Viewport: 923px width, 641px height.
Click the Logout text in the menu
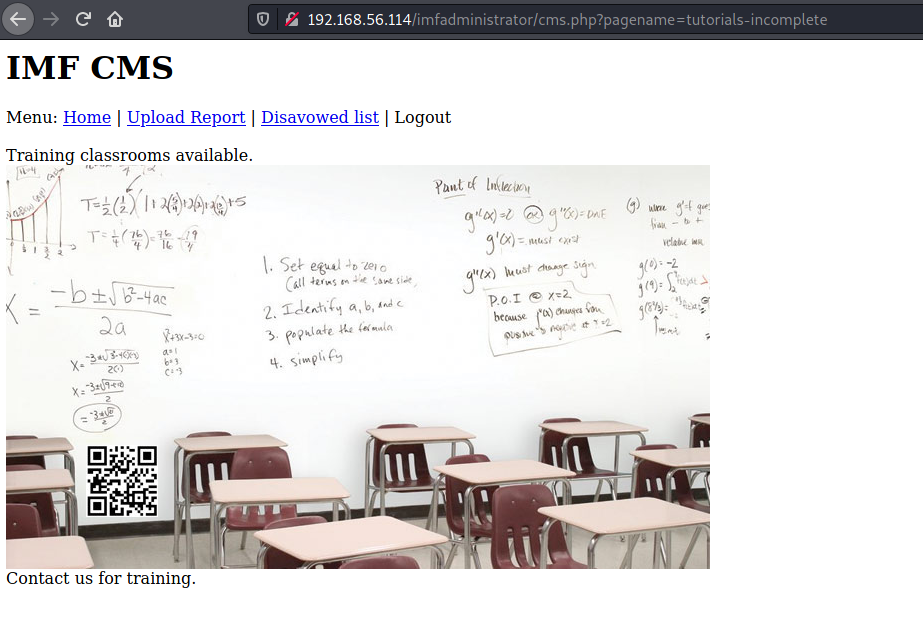click(422, 117)
